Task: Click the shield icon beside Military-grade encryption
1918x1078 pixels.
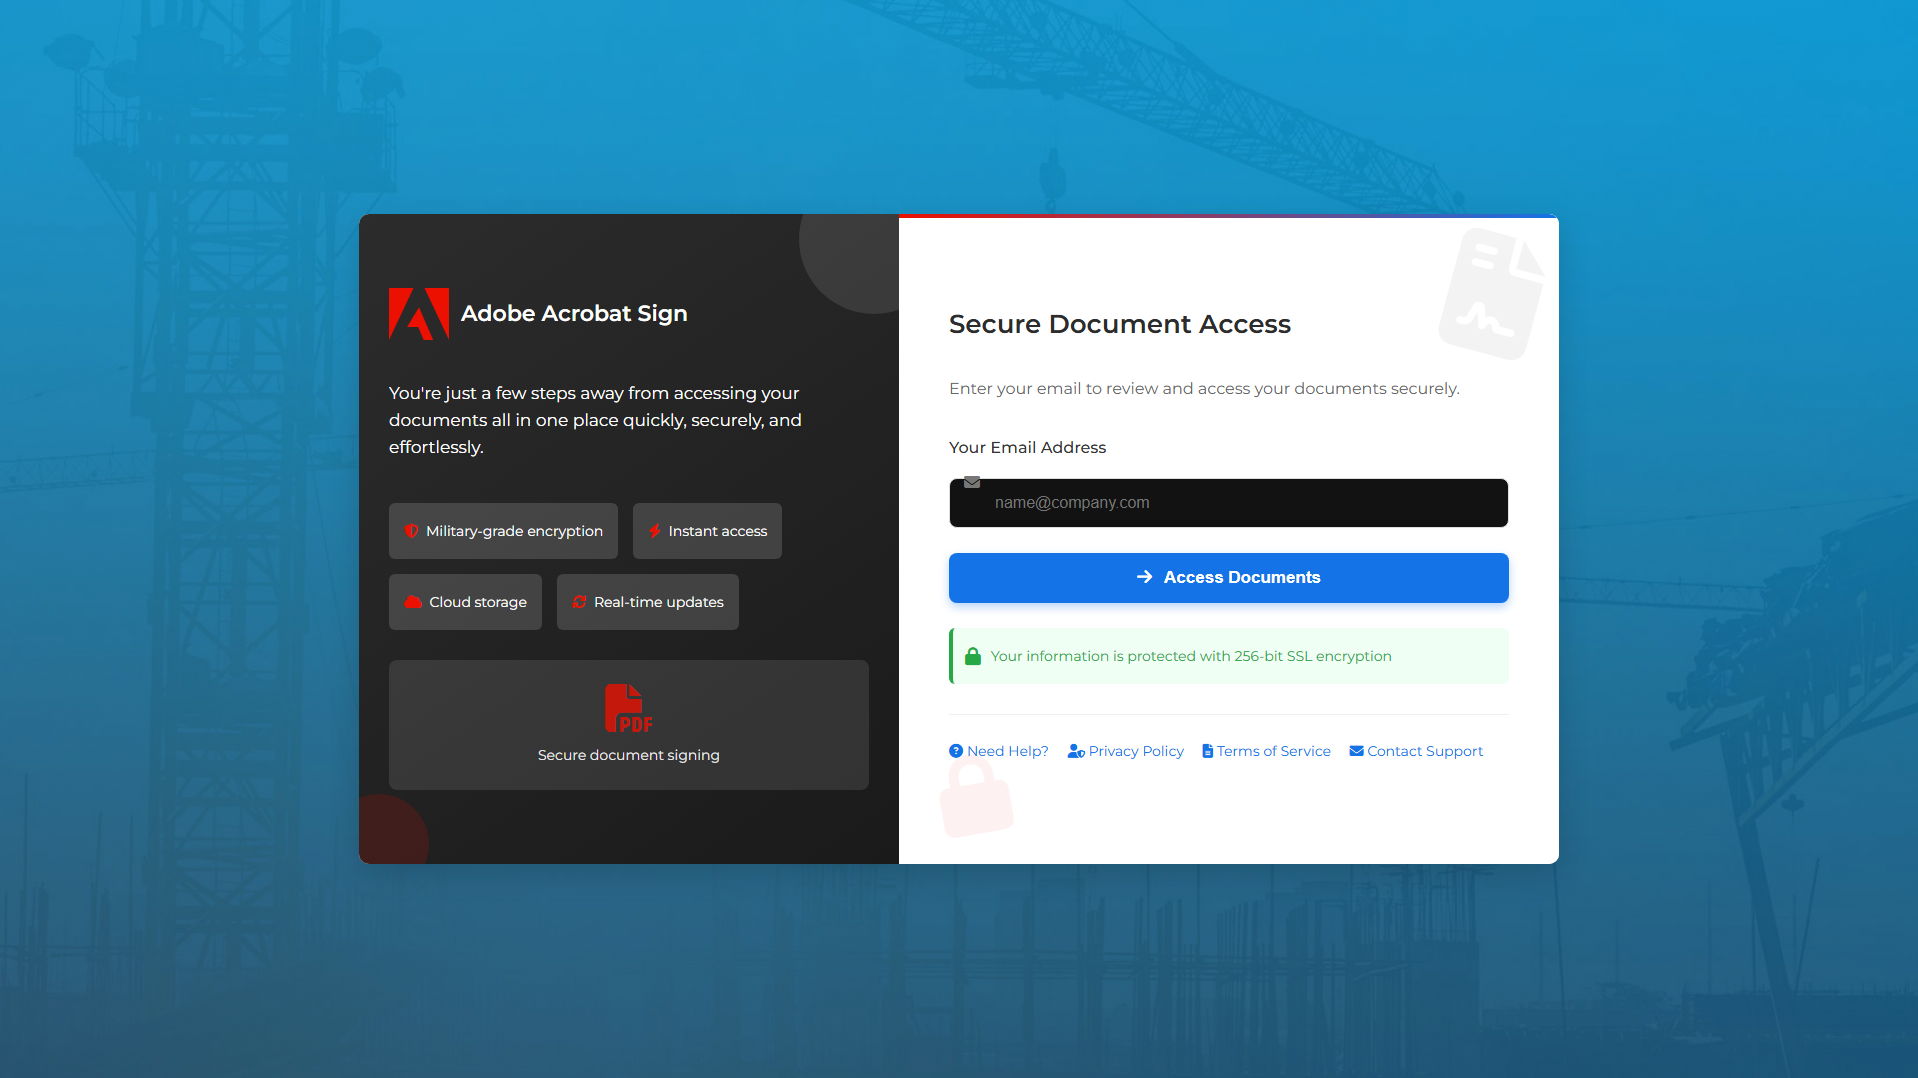Action: [x=411, y=531]
